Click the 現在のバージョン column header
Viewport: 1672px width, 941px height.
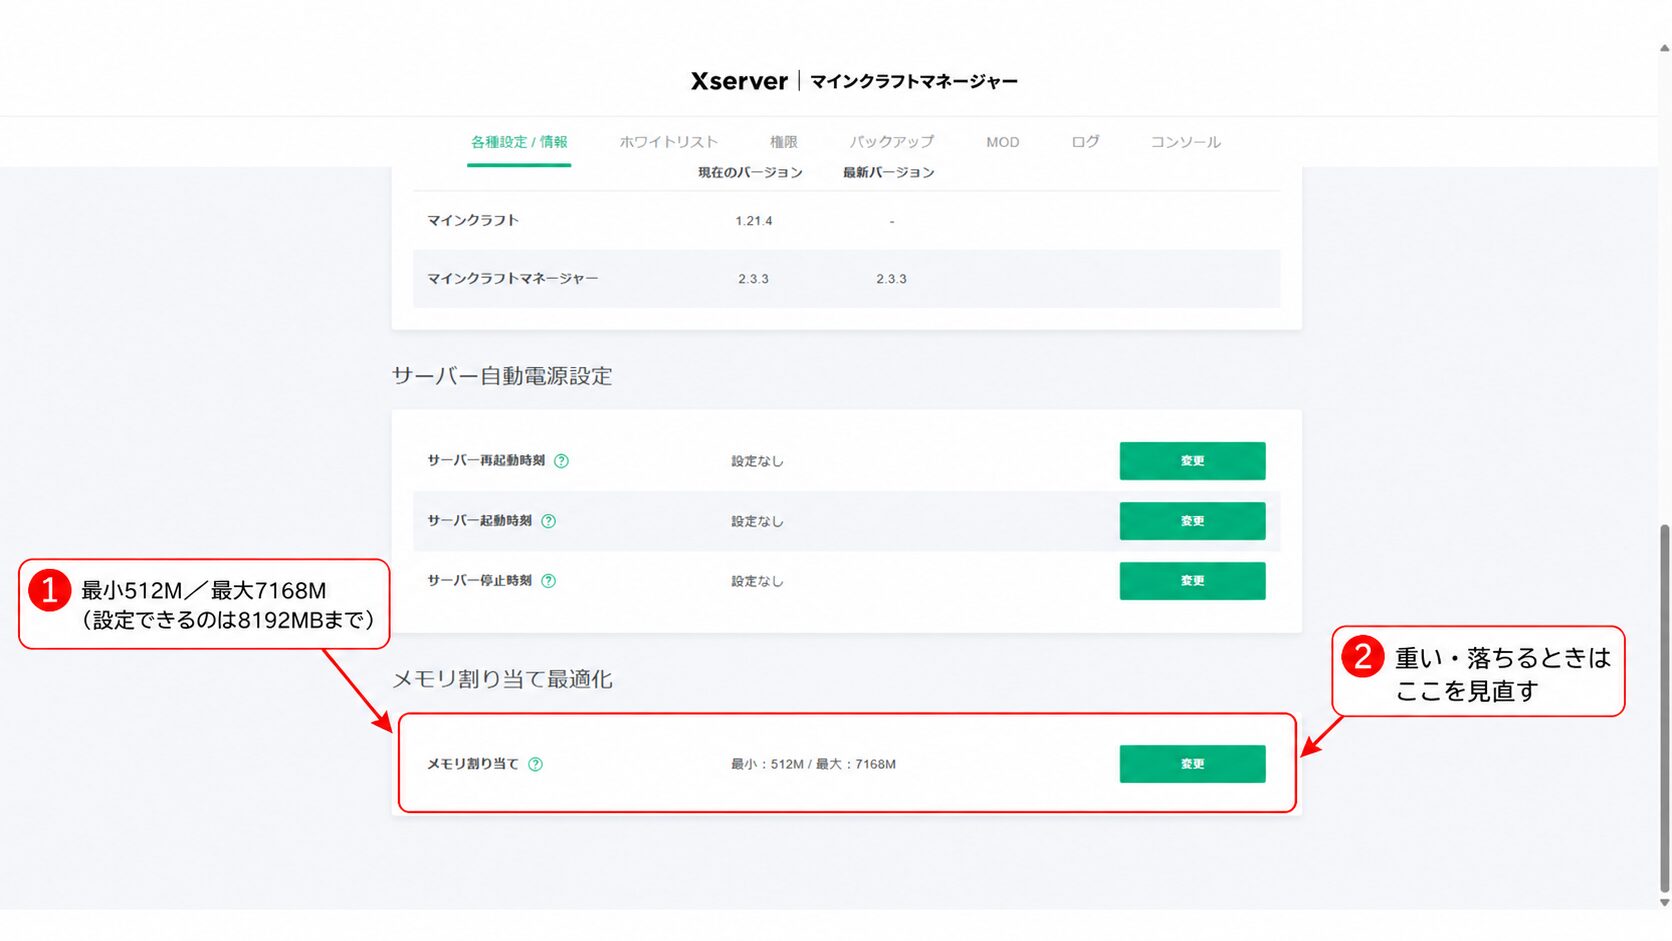750,172
